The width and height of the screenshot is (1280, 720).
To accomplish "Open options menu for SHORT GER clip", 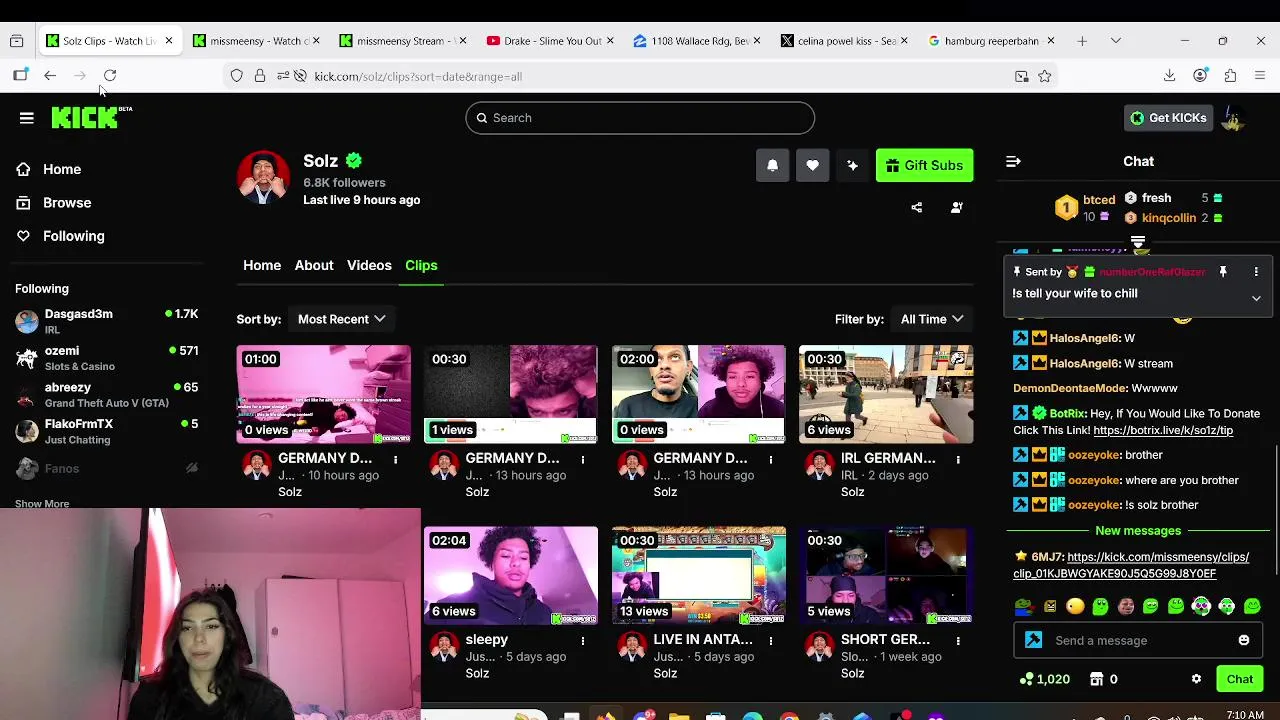I will coord(958,640).
